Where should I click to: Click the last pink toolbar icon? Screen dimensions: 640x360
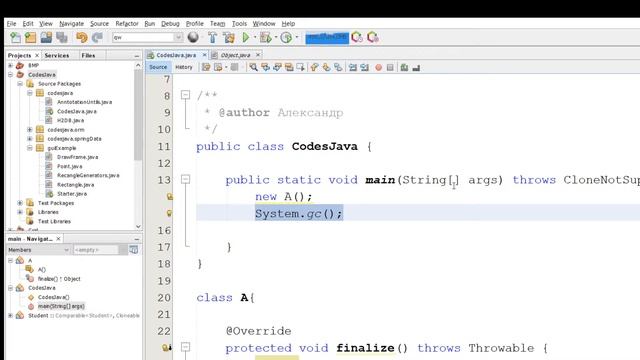pos(373,38)
